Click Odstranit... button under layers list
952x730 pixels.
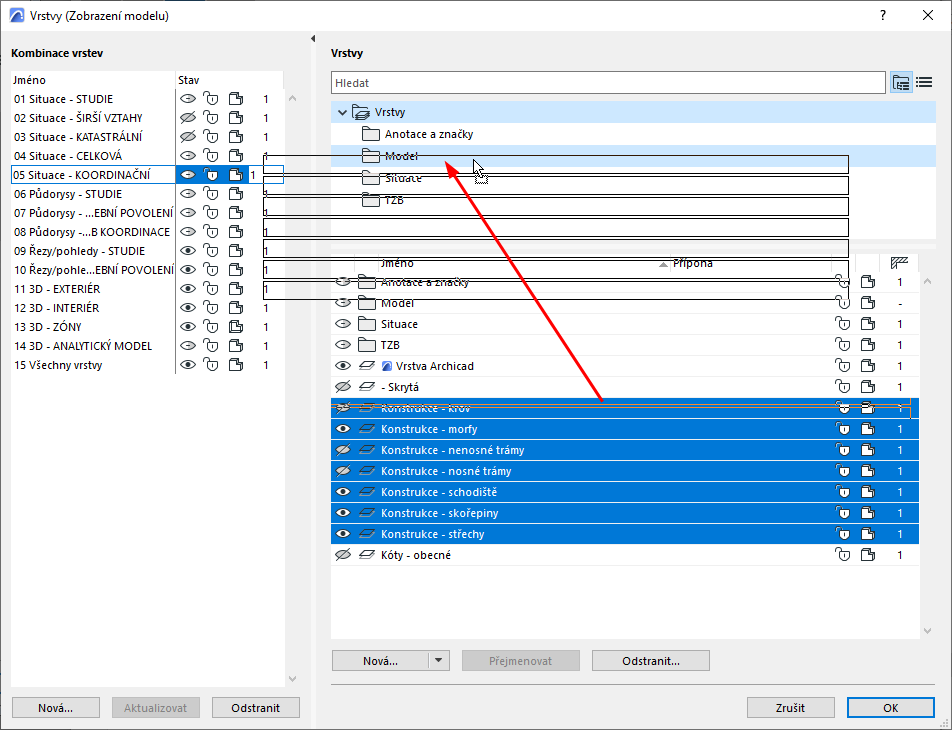click(x=651, y=660)
